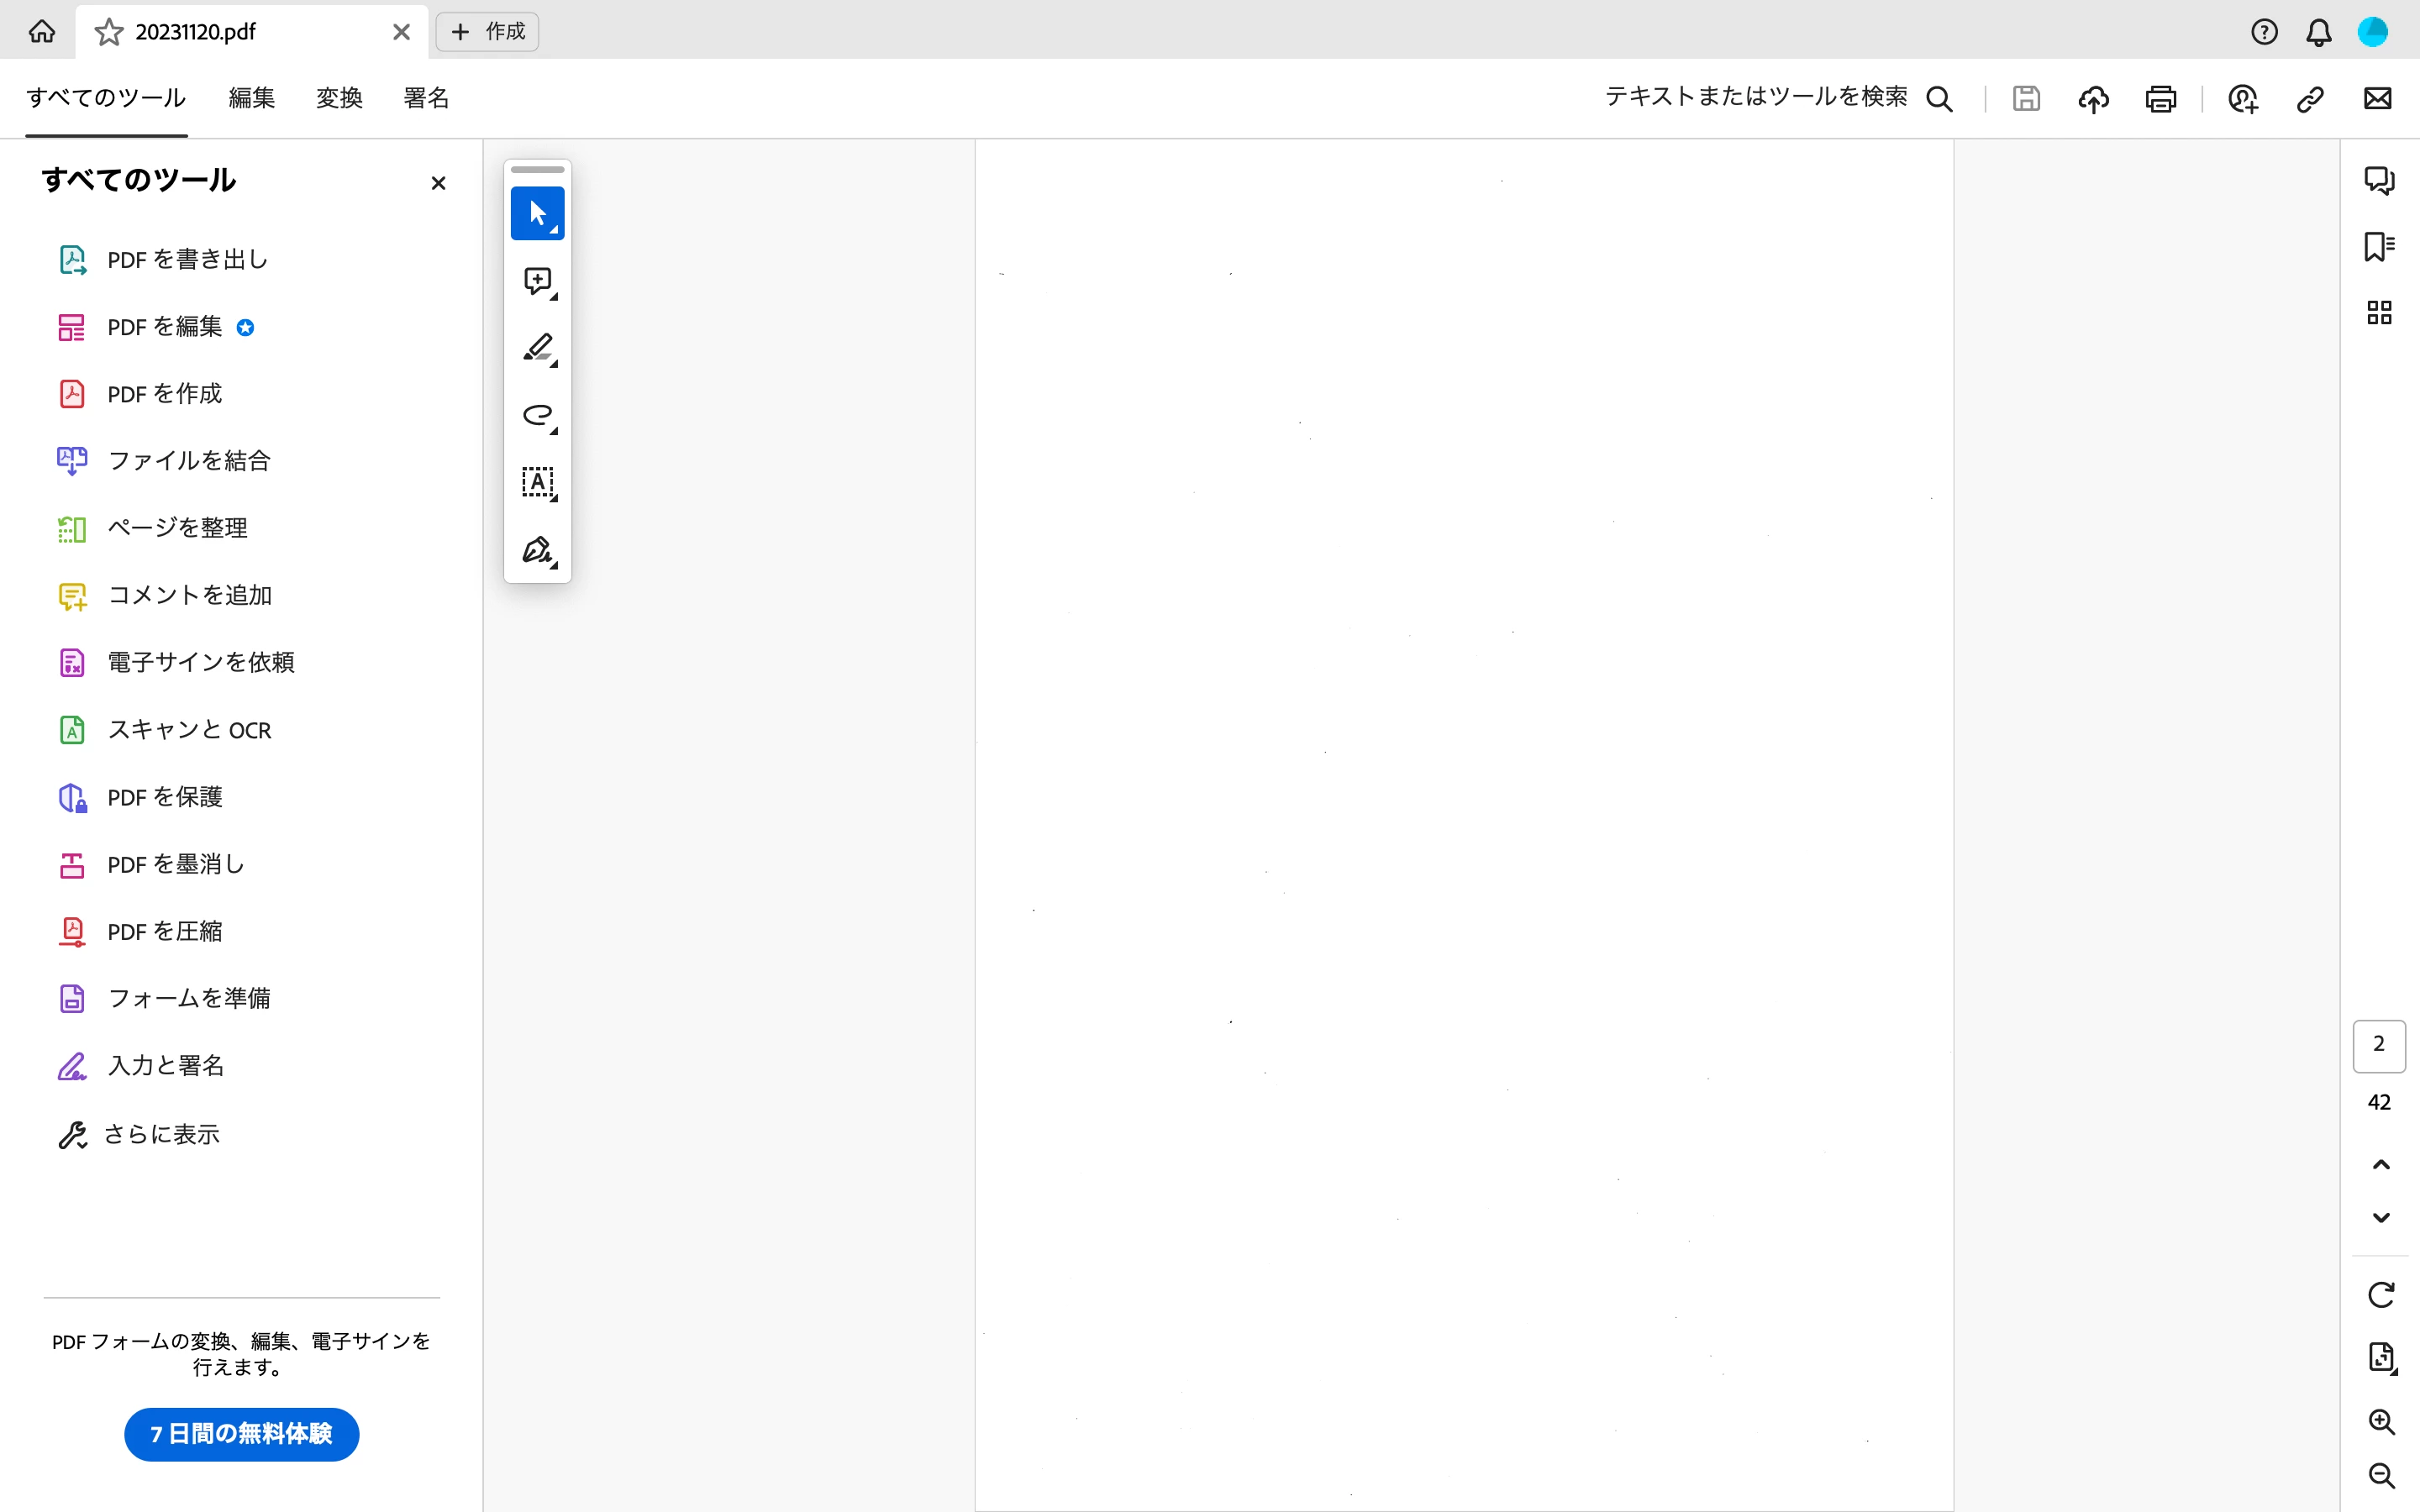Switch to the 編集 menu tab
The width and height of the screenshot is (2420, 1512).
[x=251, y=98]
